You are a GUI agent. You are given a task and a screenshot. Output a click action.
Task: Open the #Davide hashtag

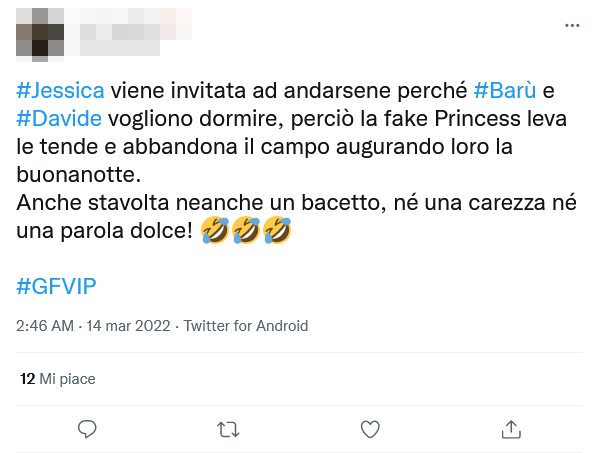tap(59, 119)
